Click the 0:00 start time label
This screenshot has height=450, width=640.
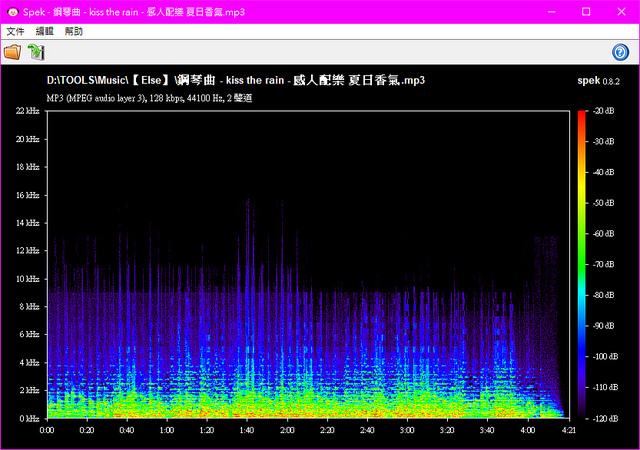47,430
